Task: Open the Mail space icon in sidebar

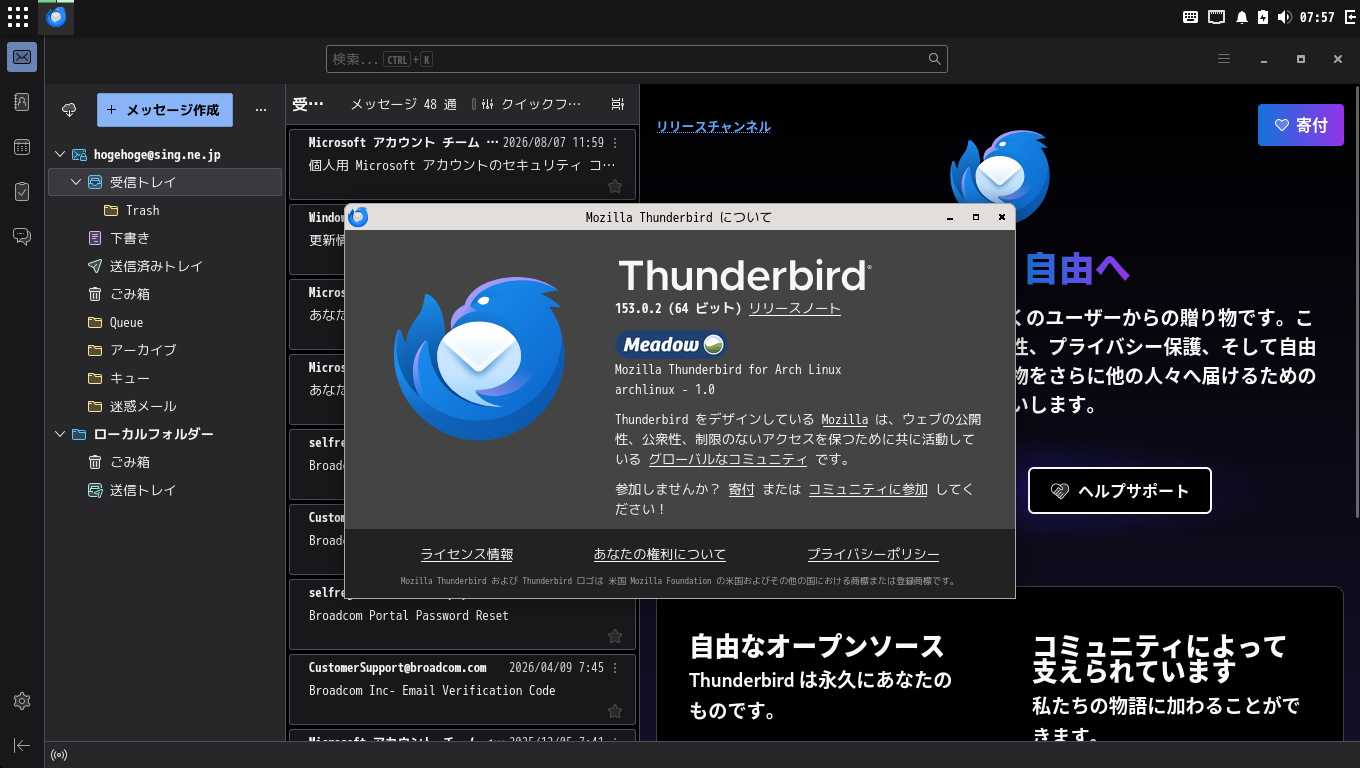Action: [x=22, y=57]
